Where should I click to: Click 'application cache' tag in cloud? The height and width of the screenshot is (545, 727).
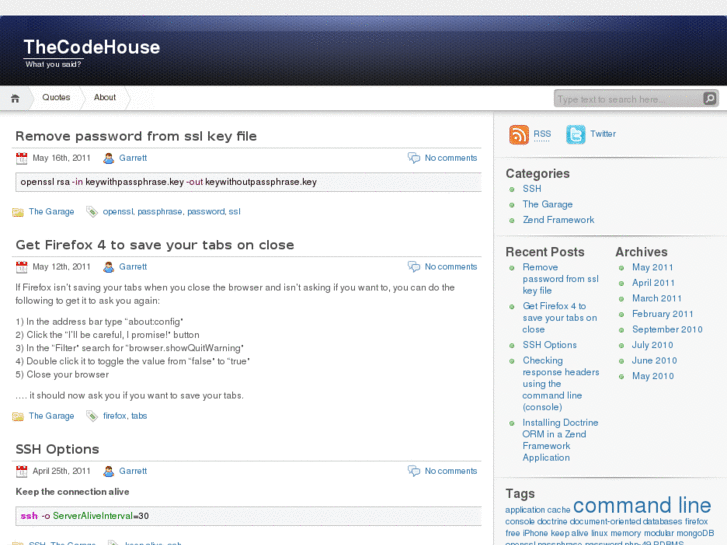point(537,510)
